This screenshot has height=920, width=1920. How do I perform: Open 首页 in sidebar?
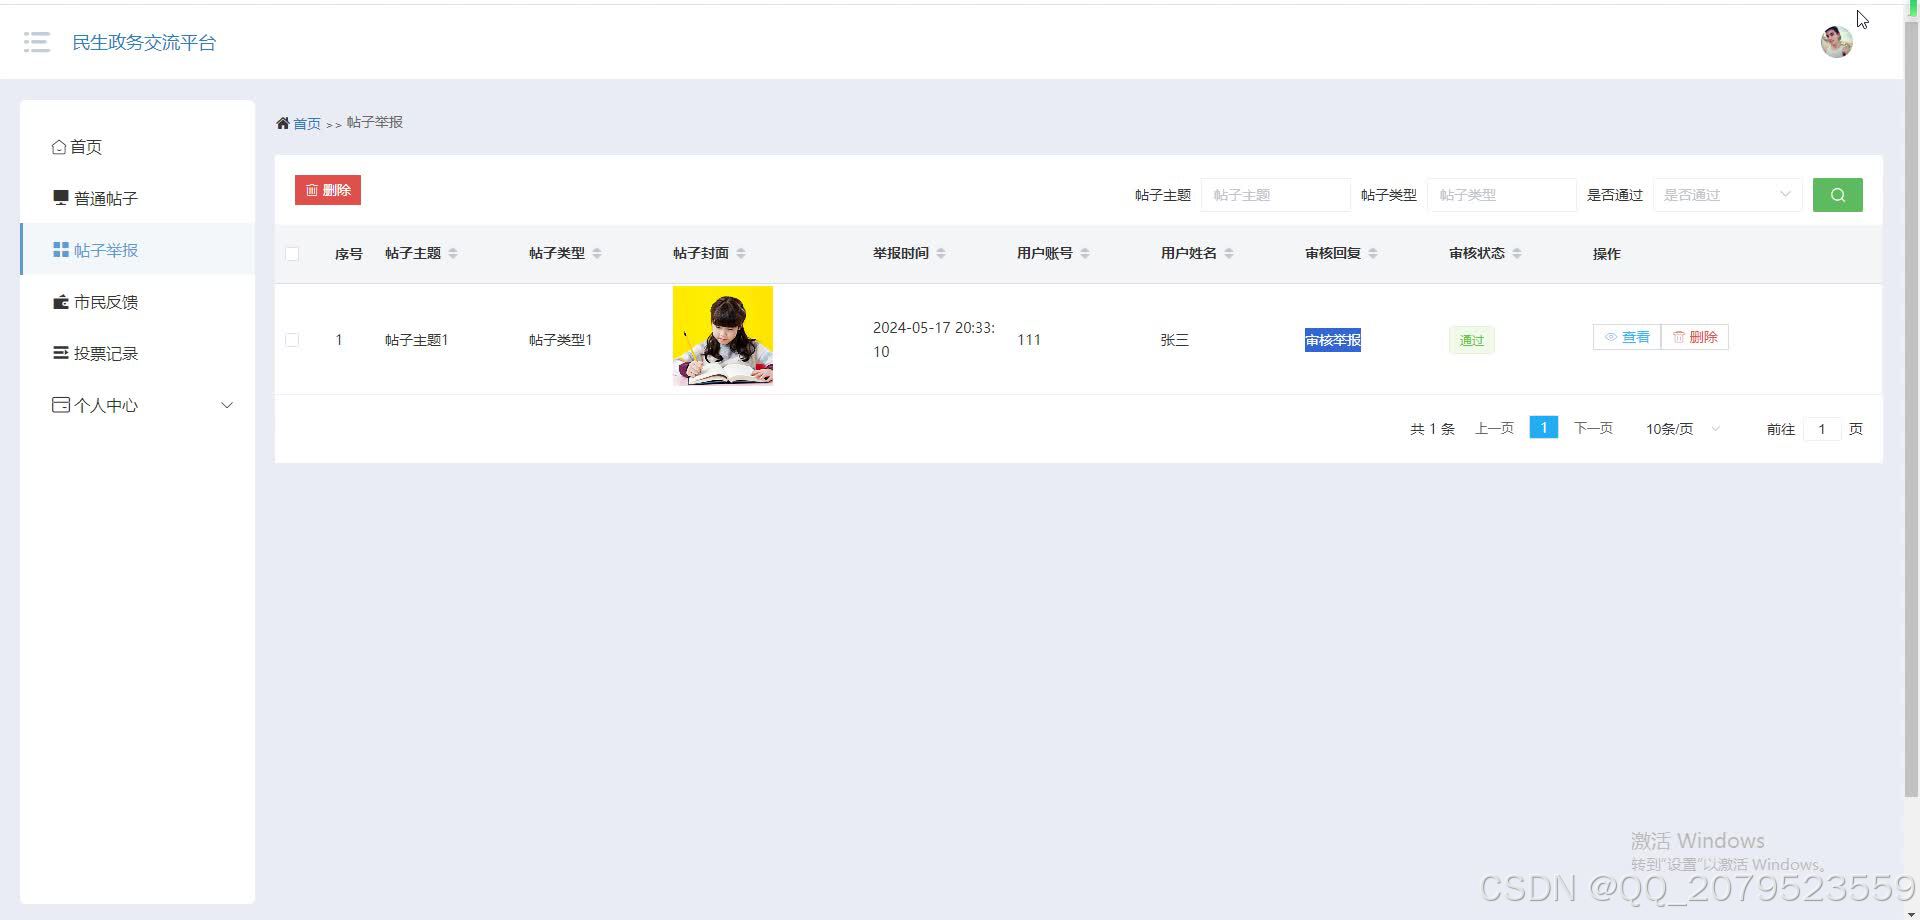tap(138, 147)
